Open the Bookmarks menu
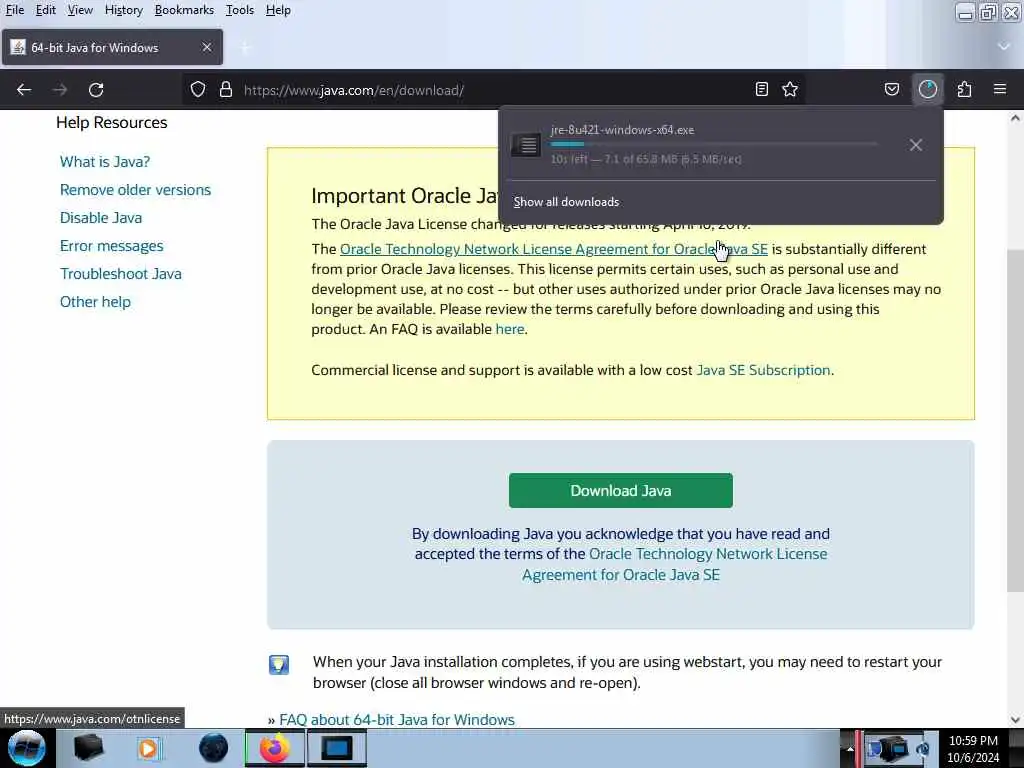 point(184,10)
